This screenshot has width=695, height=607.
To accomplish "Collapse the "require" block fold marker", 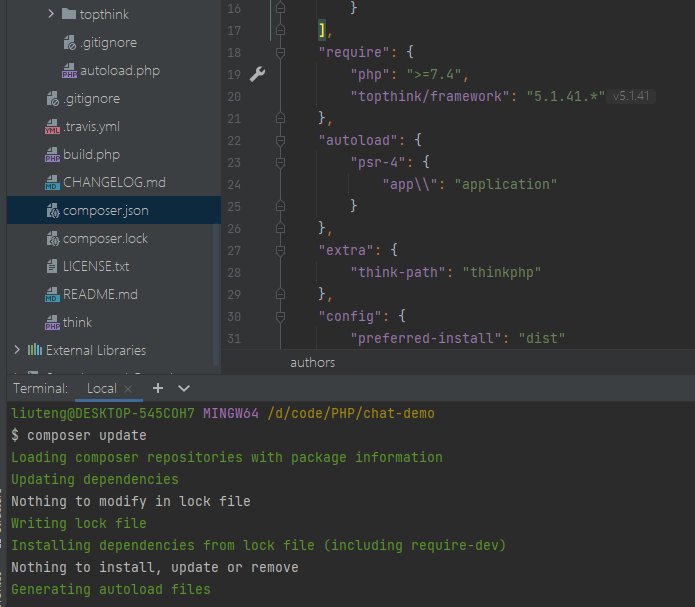I will tap(281, 51).
